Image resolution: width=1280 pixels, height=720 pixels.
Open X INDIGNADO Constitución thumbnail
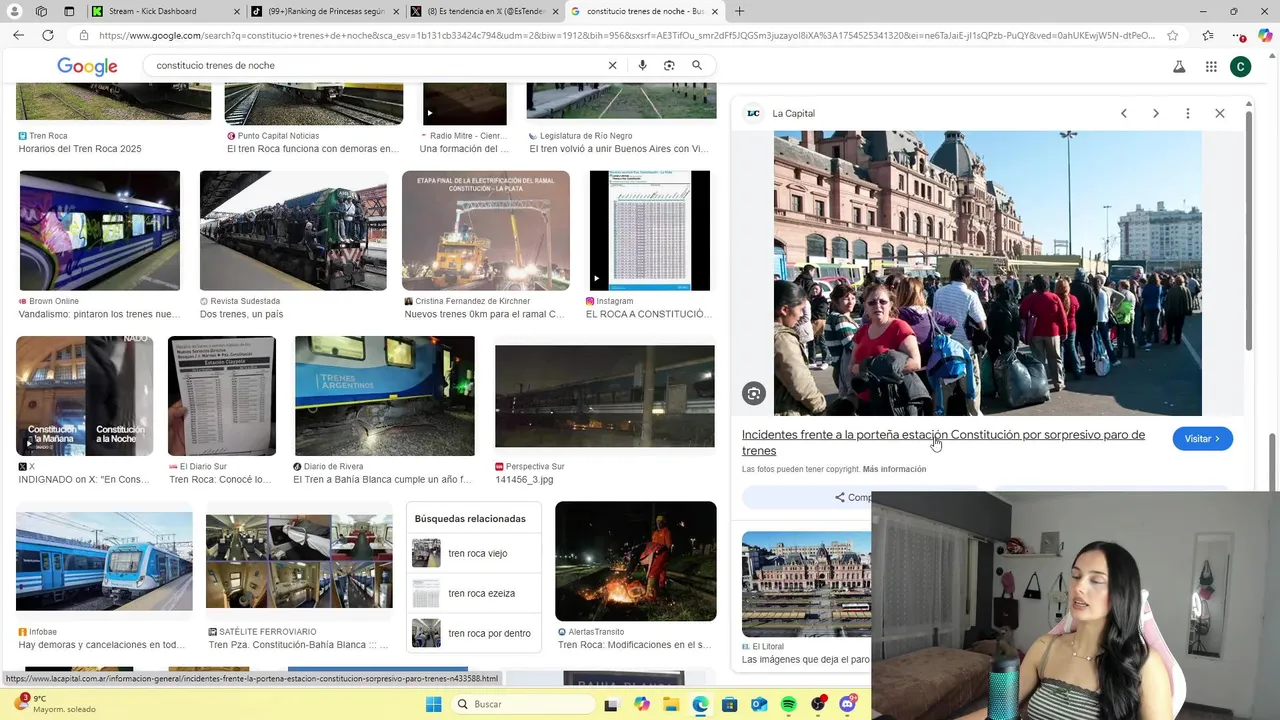(85, 396)
